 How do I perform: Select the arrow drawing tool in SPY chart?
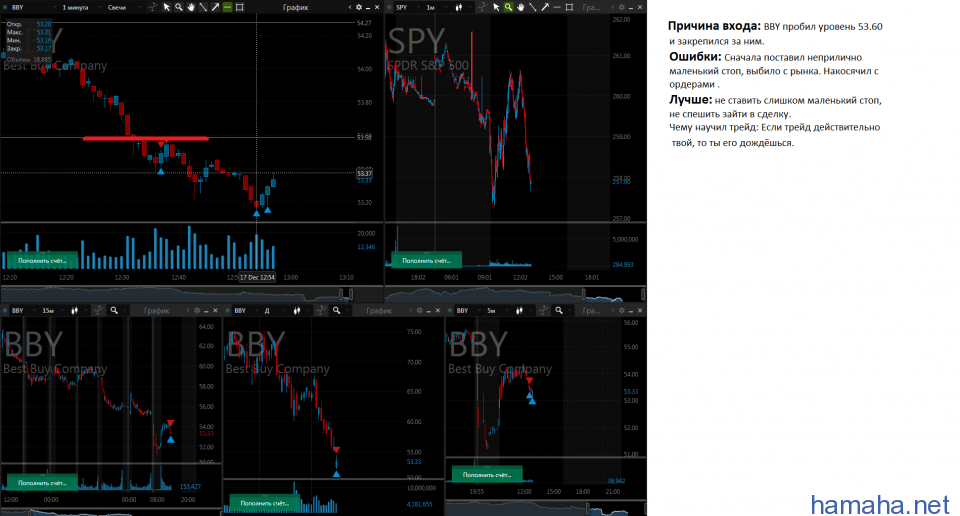(x=545, y=7)
